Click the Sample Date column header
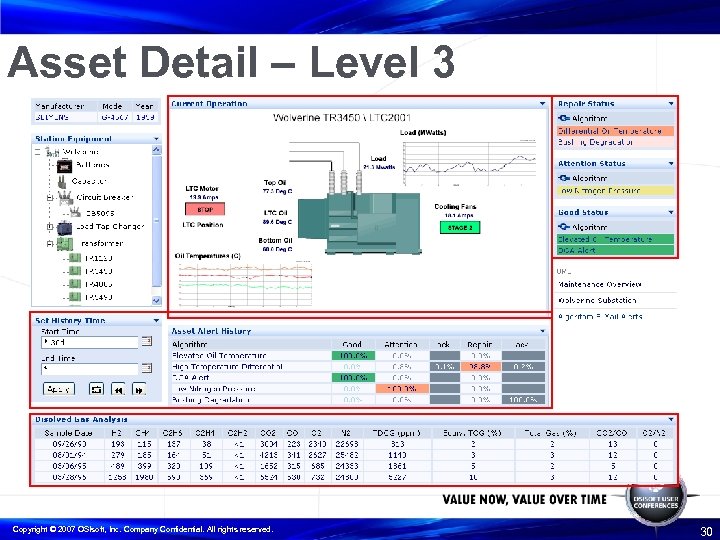Image resolution: width=720 pixels, height=540 pixels. (68, 433)
